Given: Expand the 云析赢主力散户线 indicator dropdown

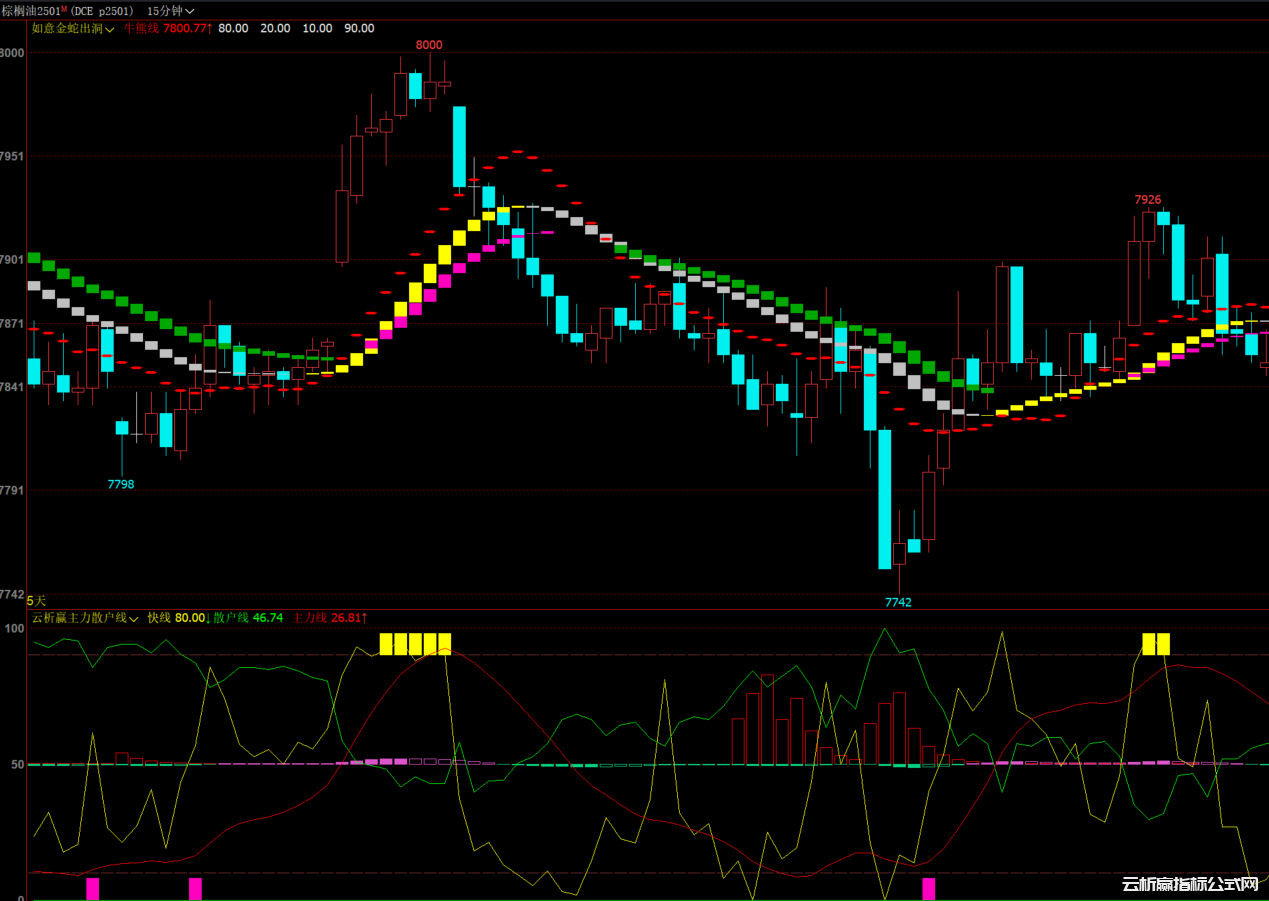Looking at the screenshot, I should coord(85,618).
